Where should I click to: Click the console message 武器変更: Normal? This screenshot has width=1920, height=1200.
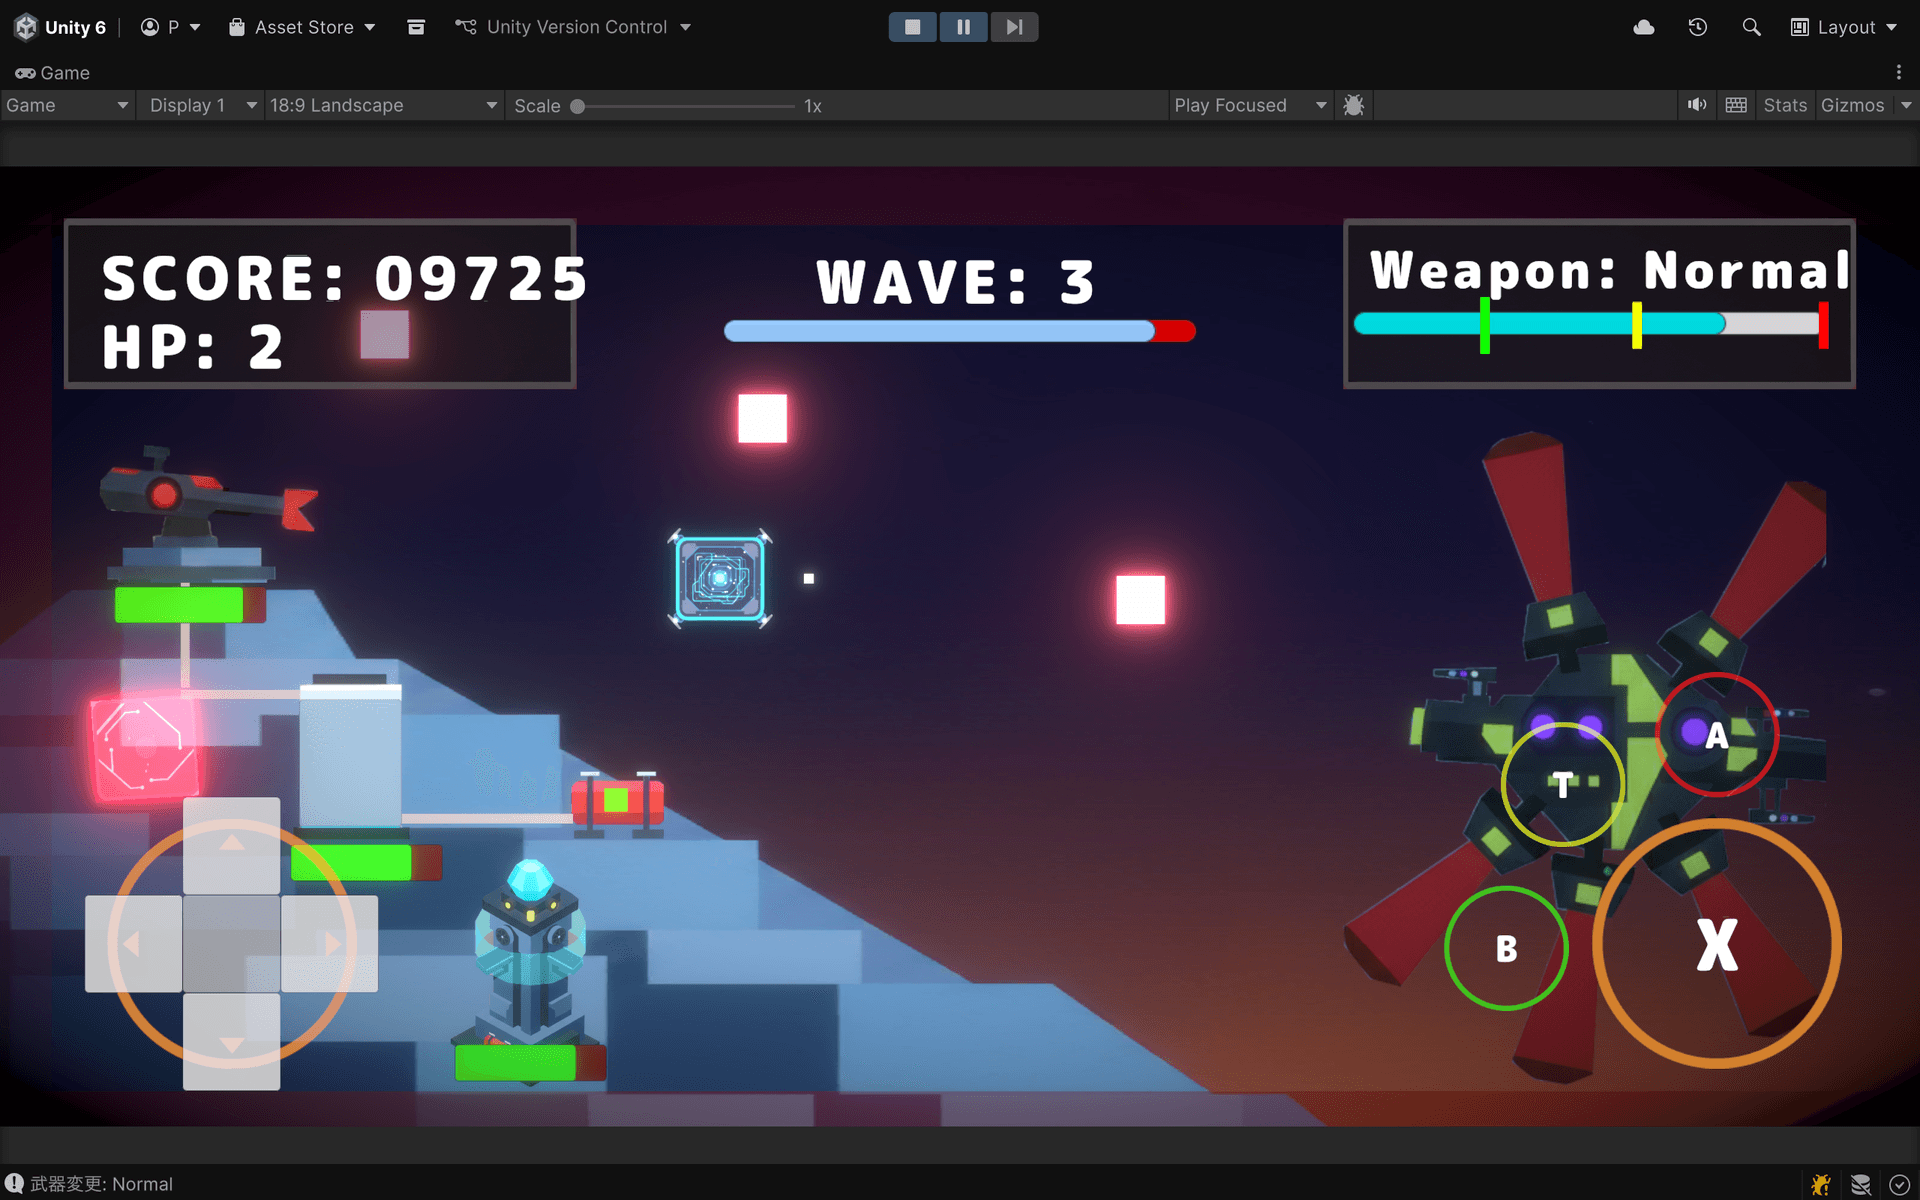point(101,1184)
